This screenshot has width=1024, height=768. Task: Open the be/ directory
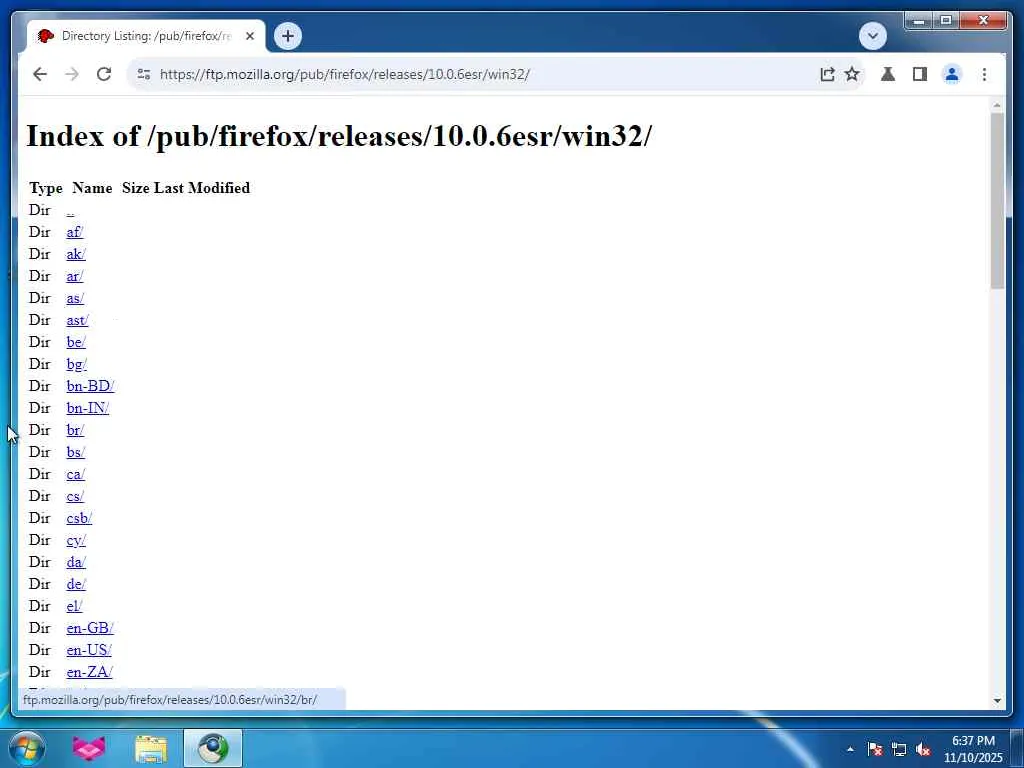(76, 342)
